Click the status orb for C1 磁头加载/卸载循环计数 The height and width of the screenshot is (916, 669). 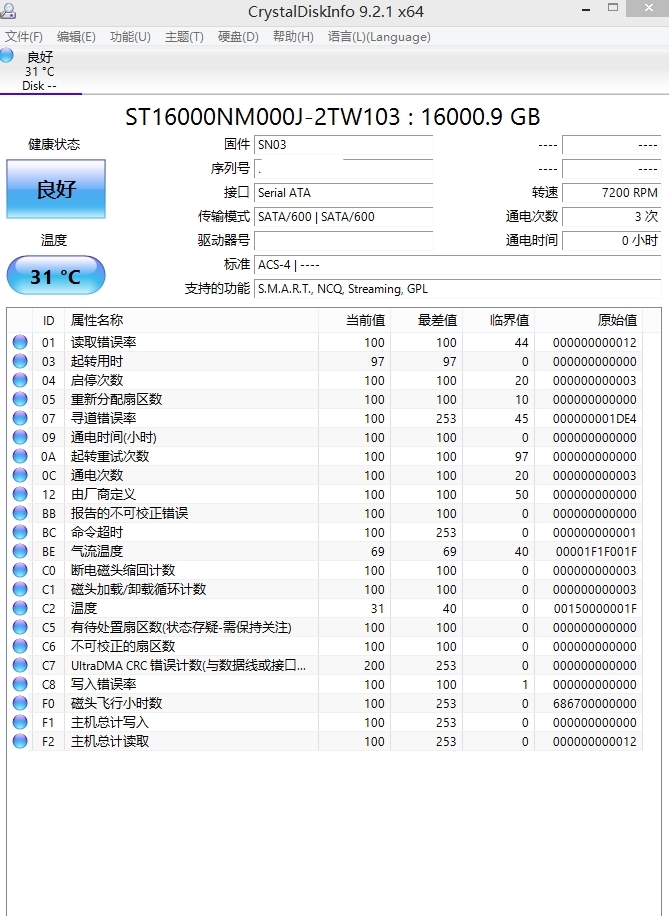coord(20,589)
